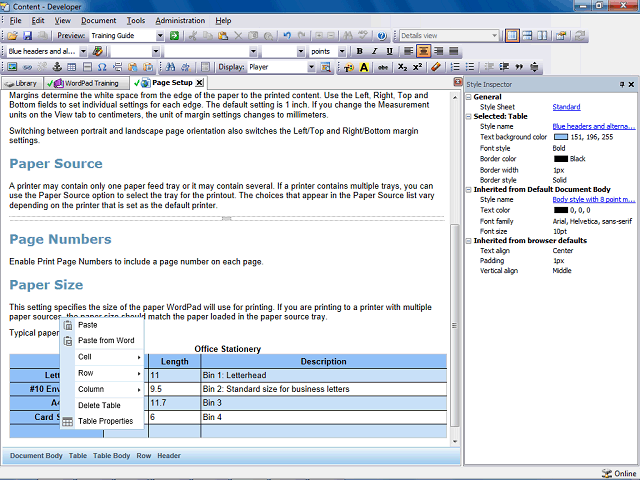This screenshot has width=640, height=480.
Task: Click the Border color black swatch
Action: (561, 159)
